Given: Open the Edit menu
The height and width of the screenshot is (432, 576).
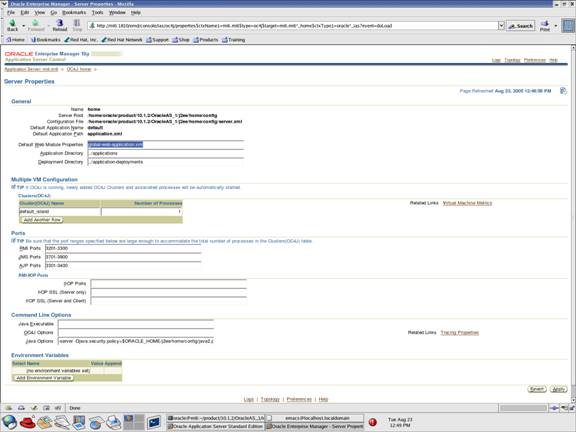Looking at the screenshot, I should [25, 12].
